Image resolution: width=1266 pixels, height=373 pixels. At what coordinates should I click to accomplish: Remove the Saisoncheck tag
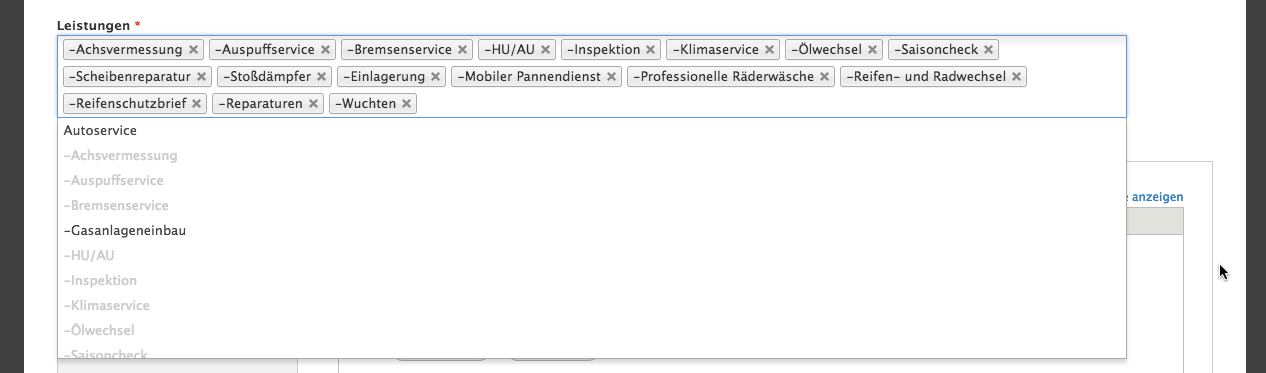pyautogui.click(x=988, y=49)
